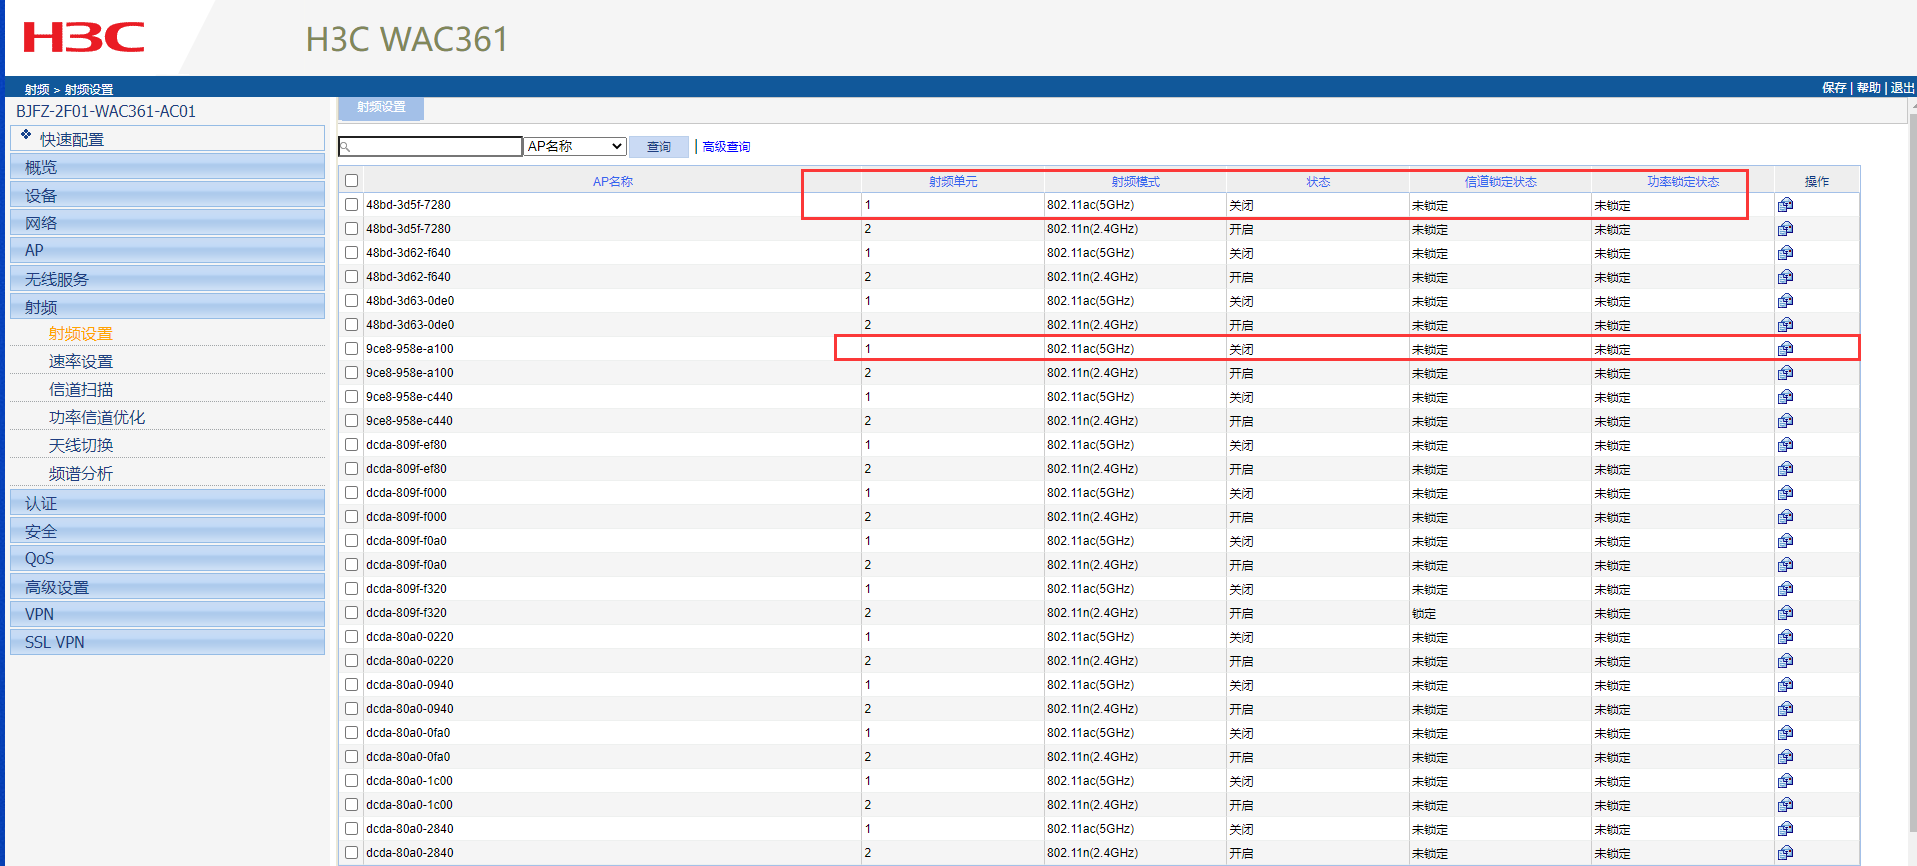Open edit icon for 9ce8-958e-a100 radio 1
1917x866 pixels.
[1785, 349]
